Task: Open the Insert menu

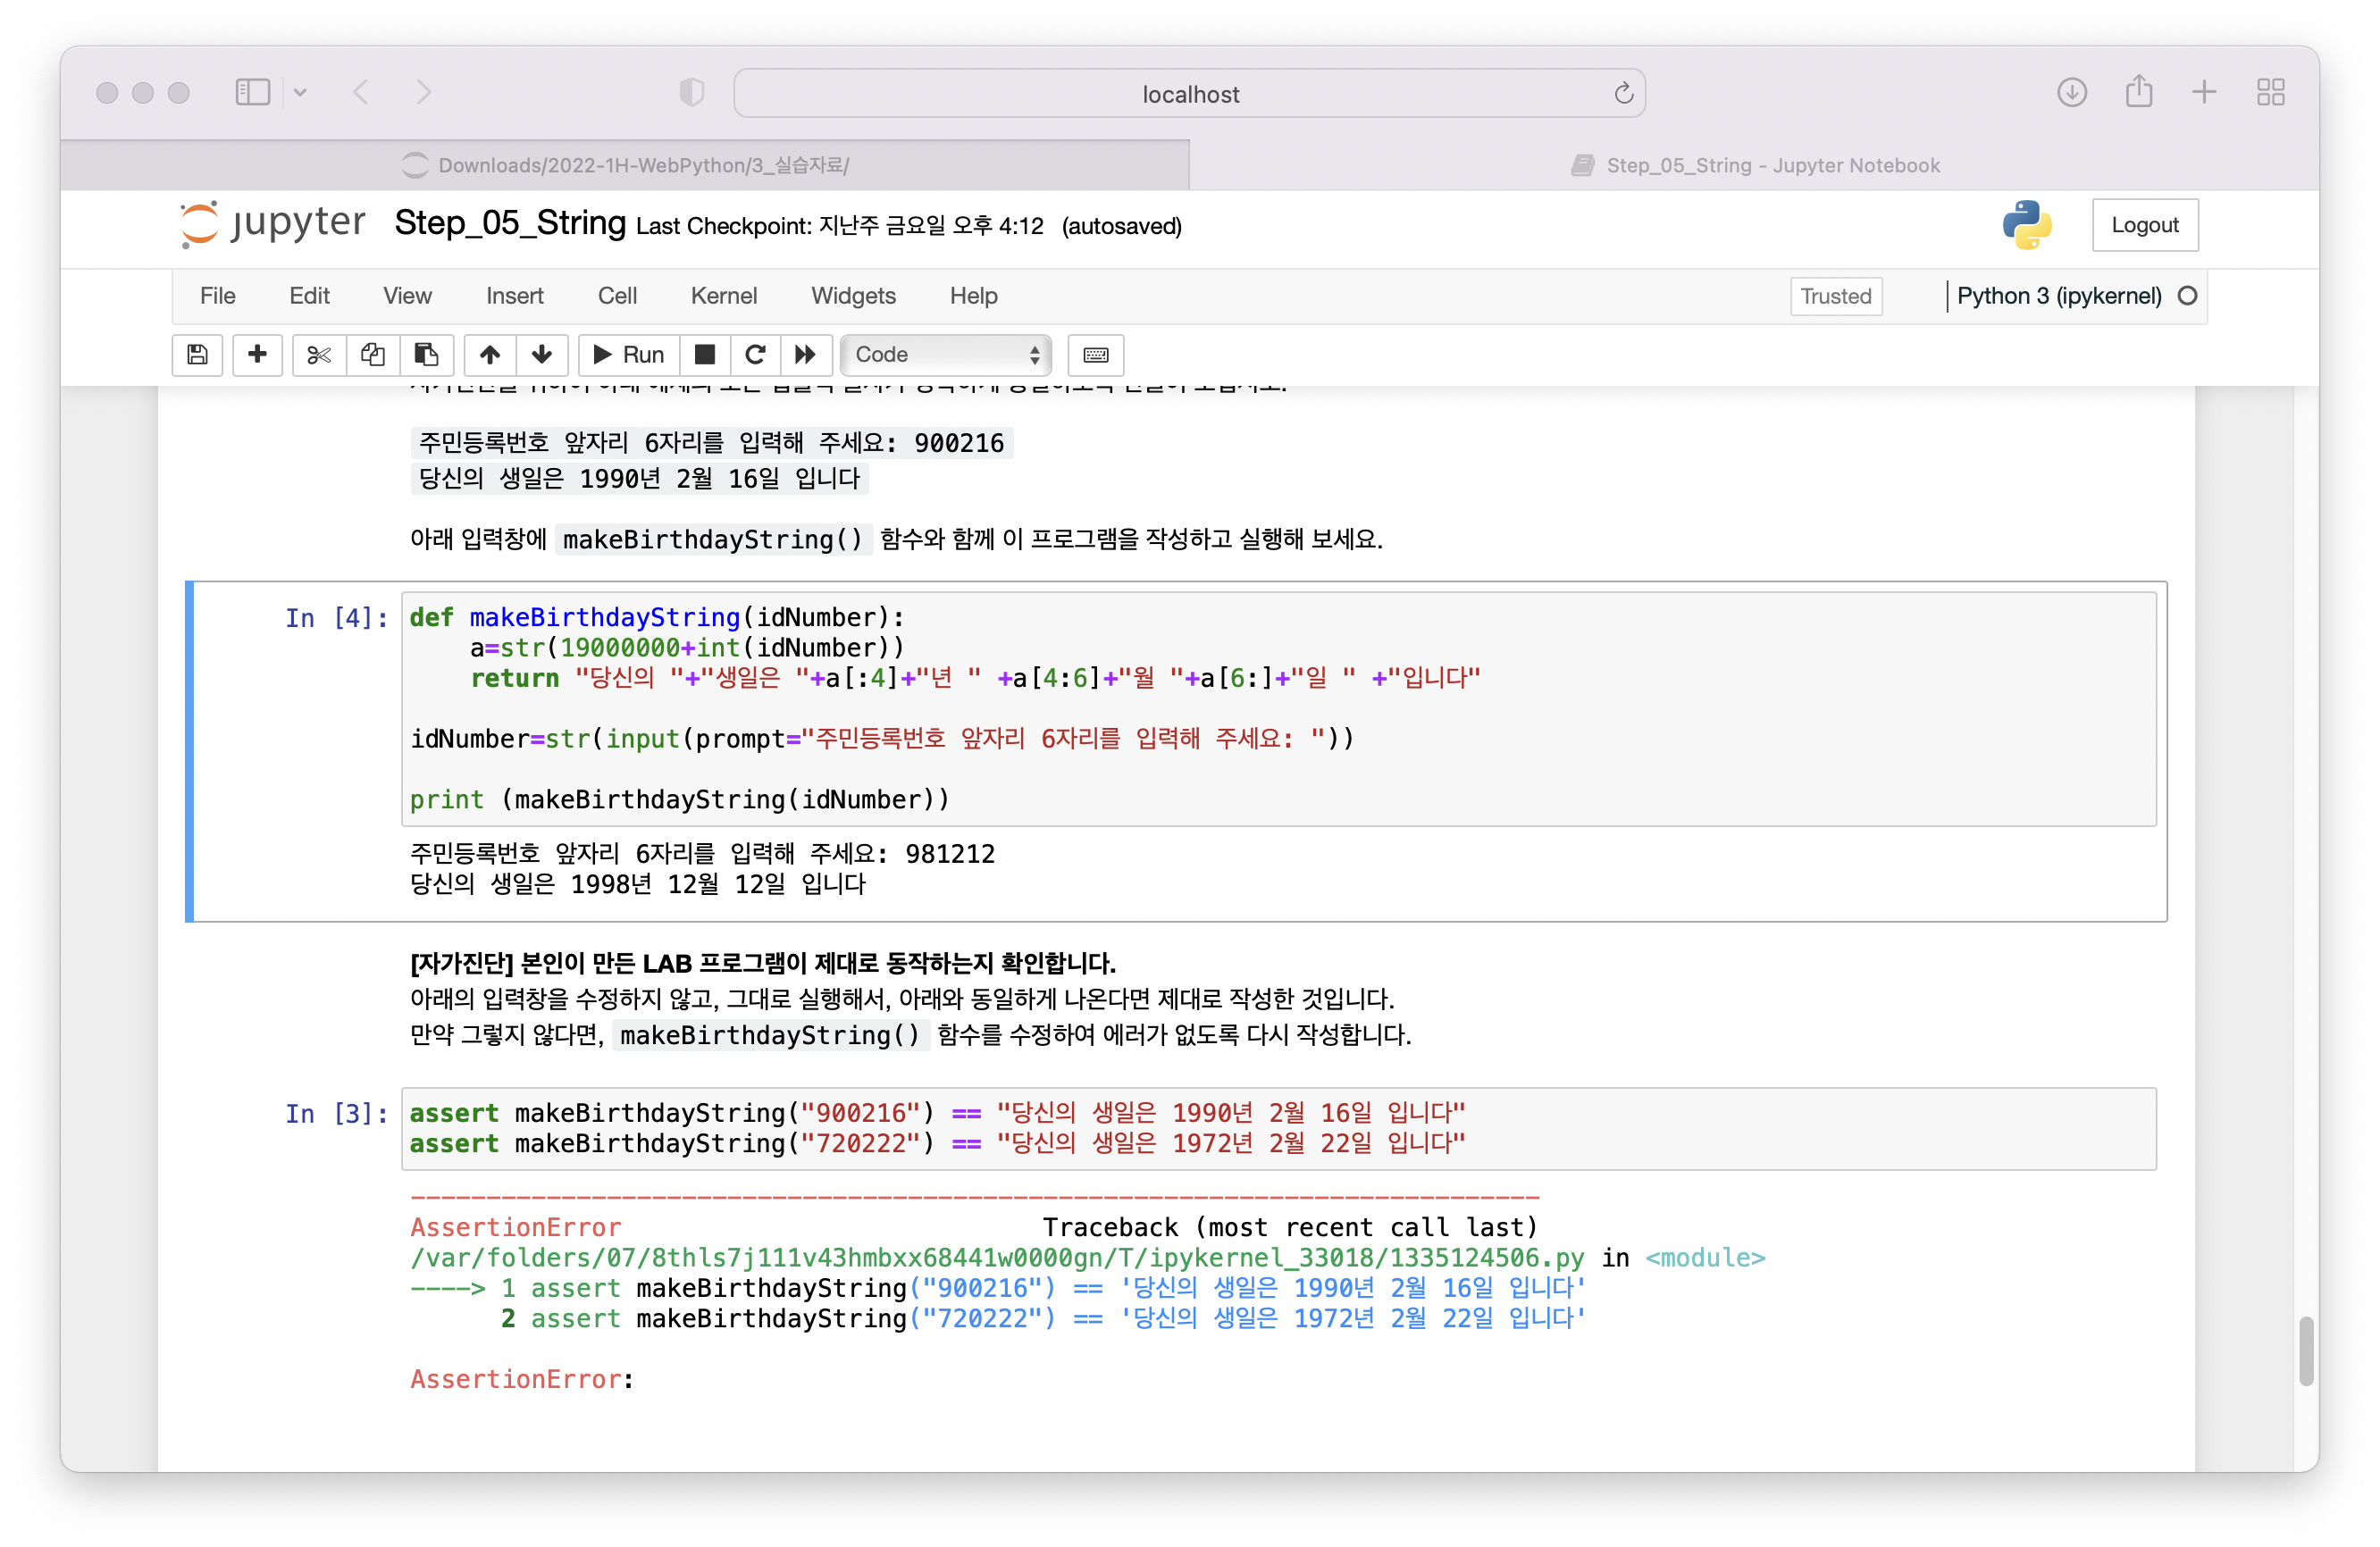Action: 514,296
